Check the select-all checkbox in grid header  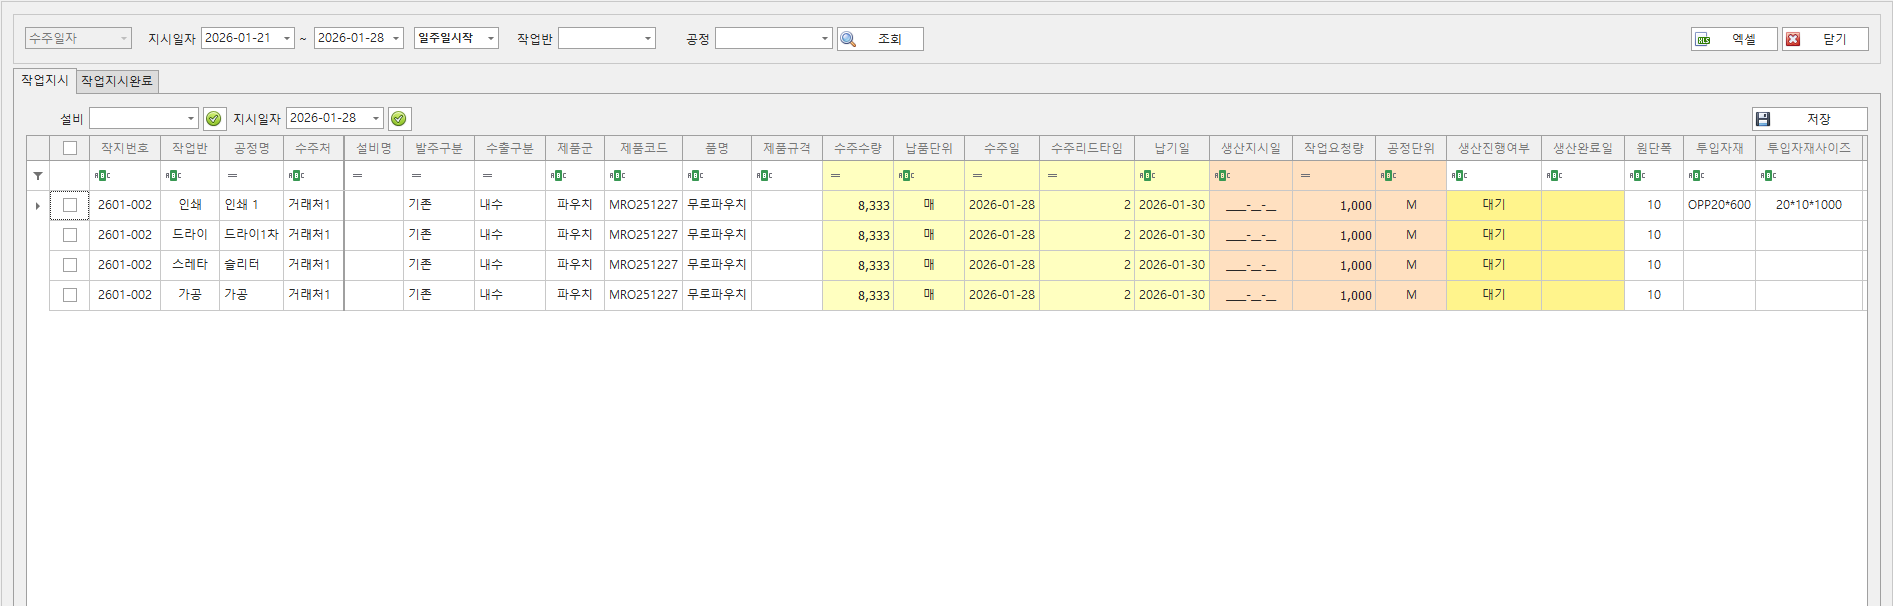[x=70, y=148]
